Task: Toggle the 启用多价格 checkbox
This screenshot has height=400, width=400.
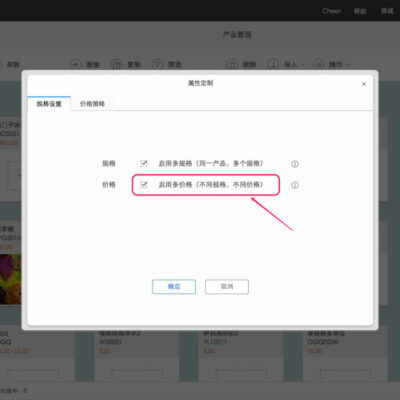Action: point(144,184)
